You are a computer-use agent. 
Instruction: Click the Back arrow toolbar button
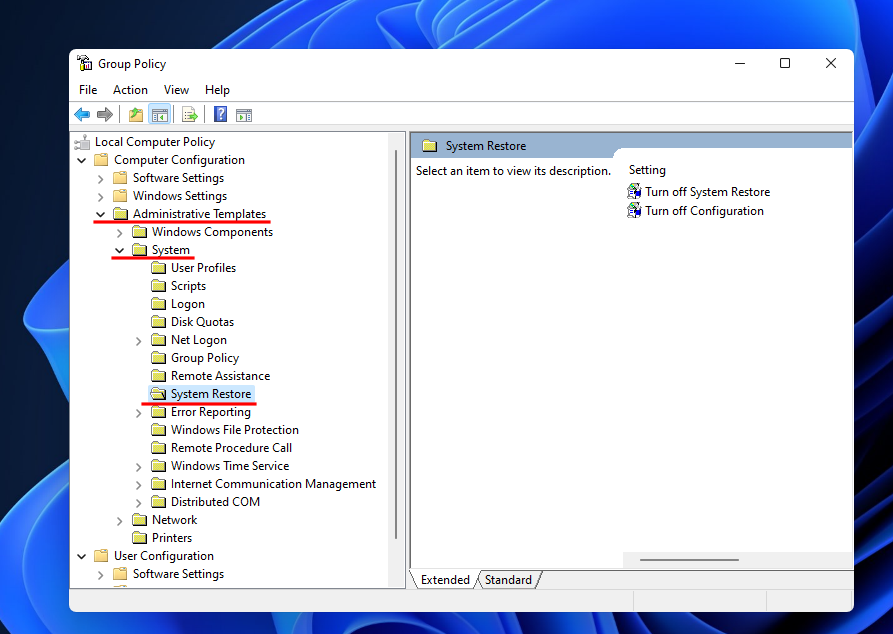tap(83, 115)
